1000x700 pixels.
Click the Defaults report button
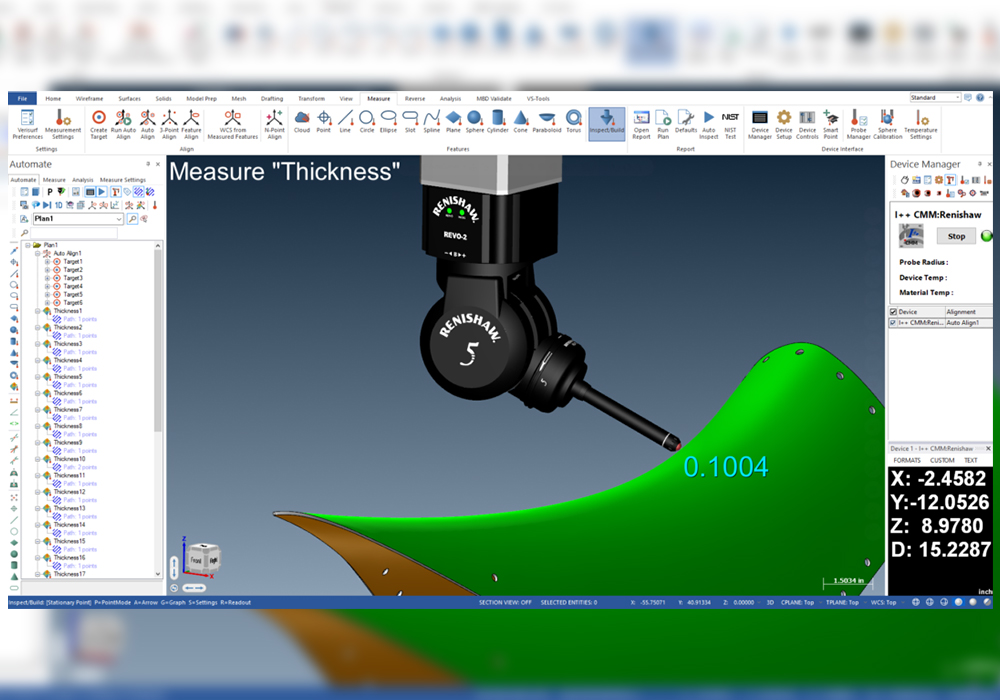(x=686, y=121)
